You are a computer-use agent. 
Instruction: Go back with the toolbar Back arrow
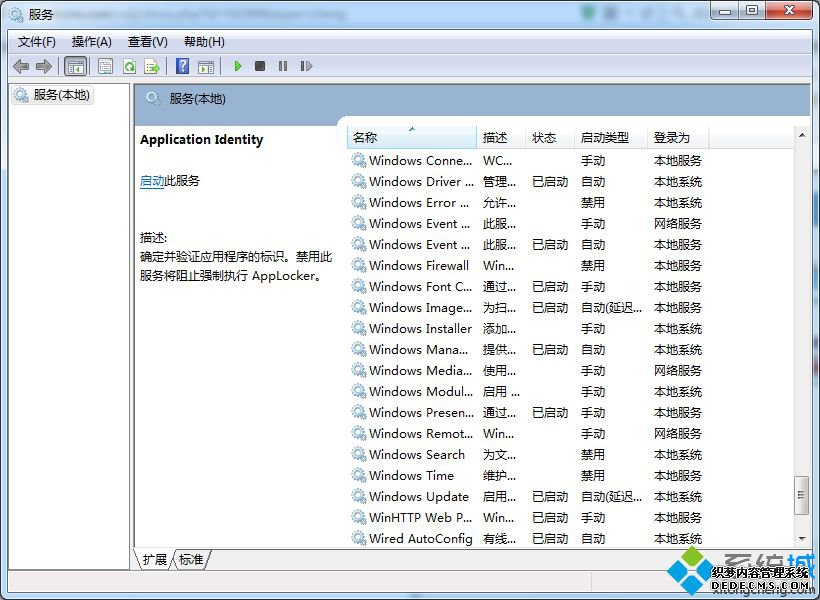click(x=21, y=66)
